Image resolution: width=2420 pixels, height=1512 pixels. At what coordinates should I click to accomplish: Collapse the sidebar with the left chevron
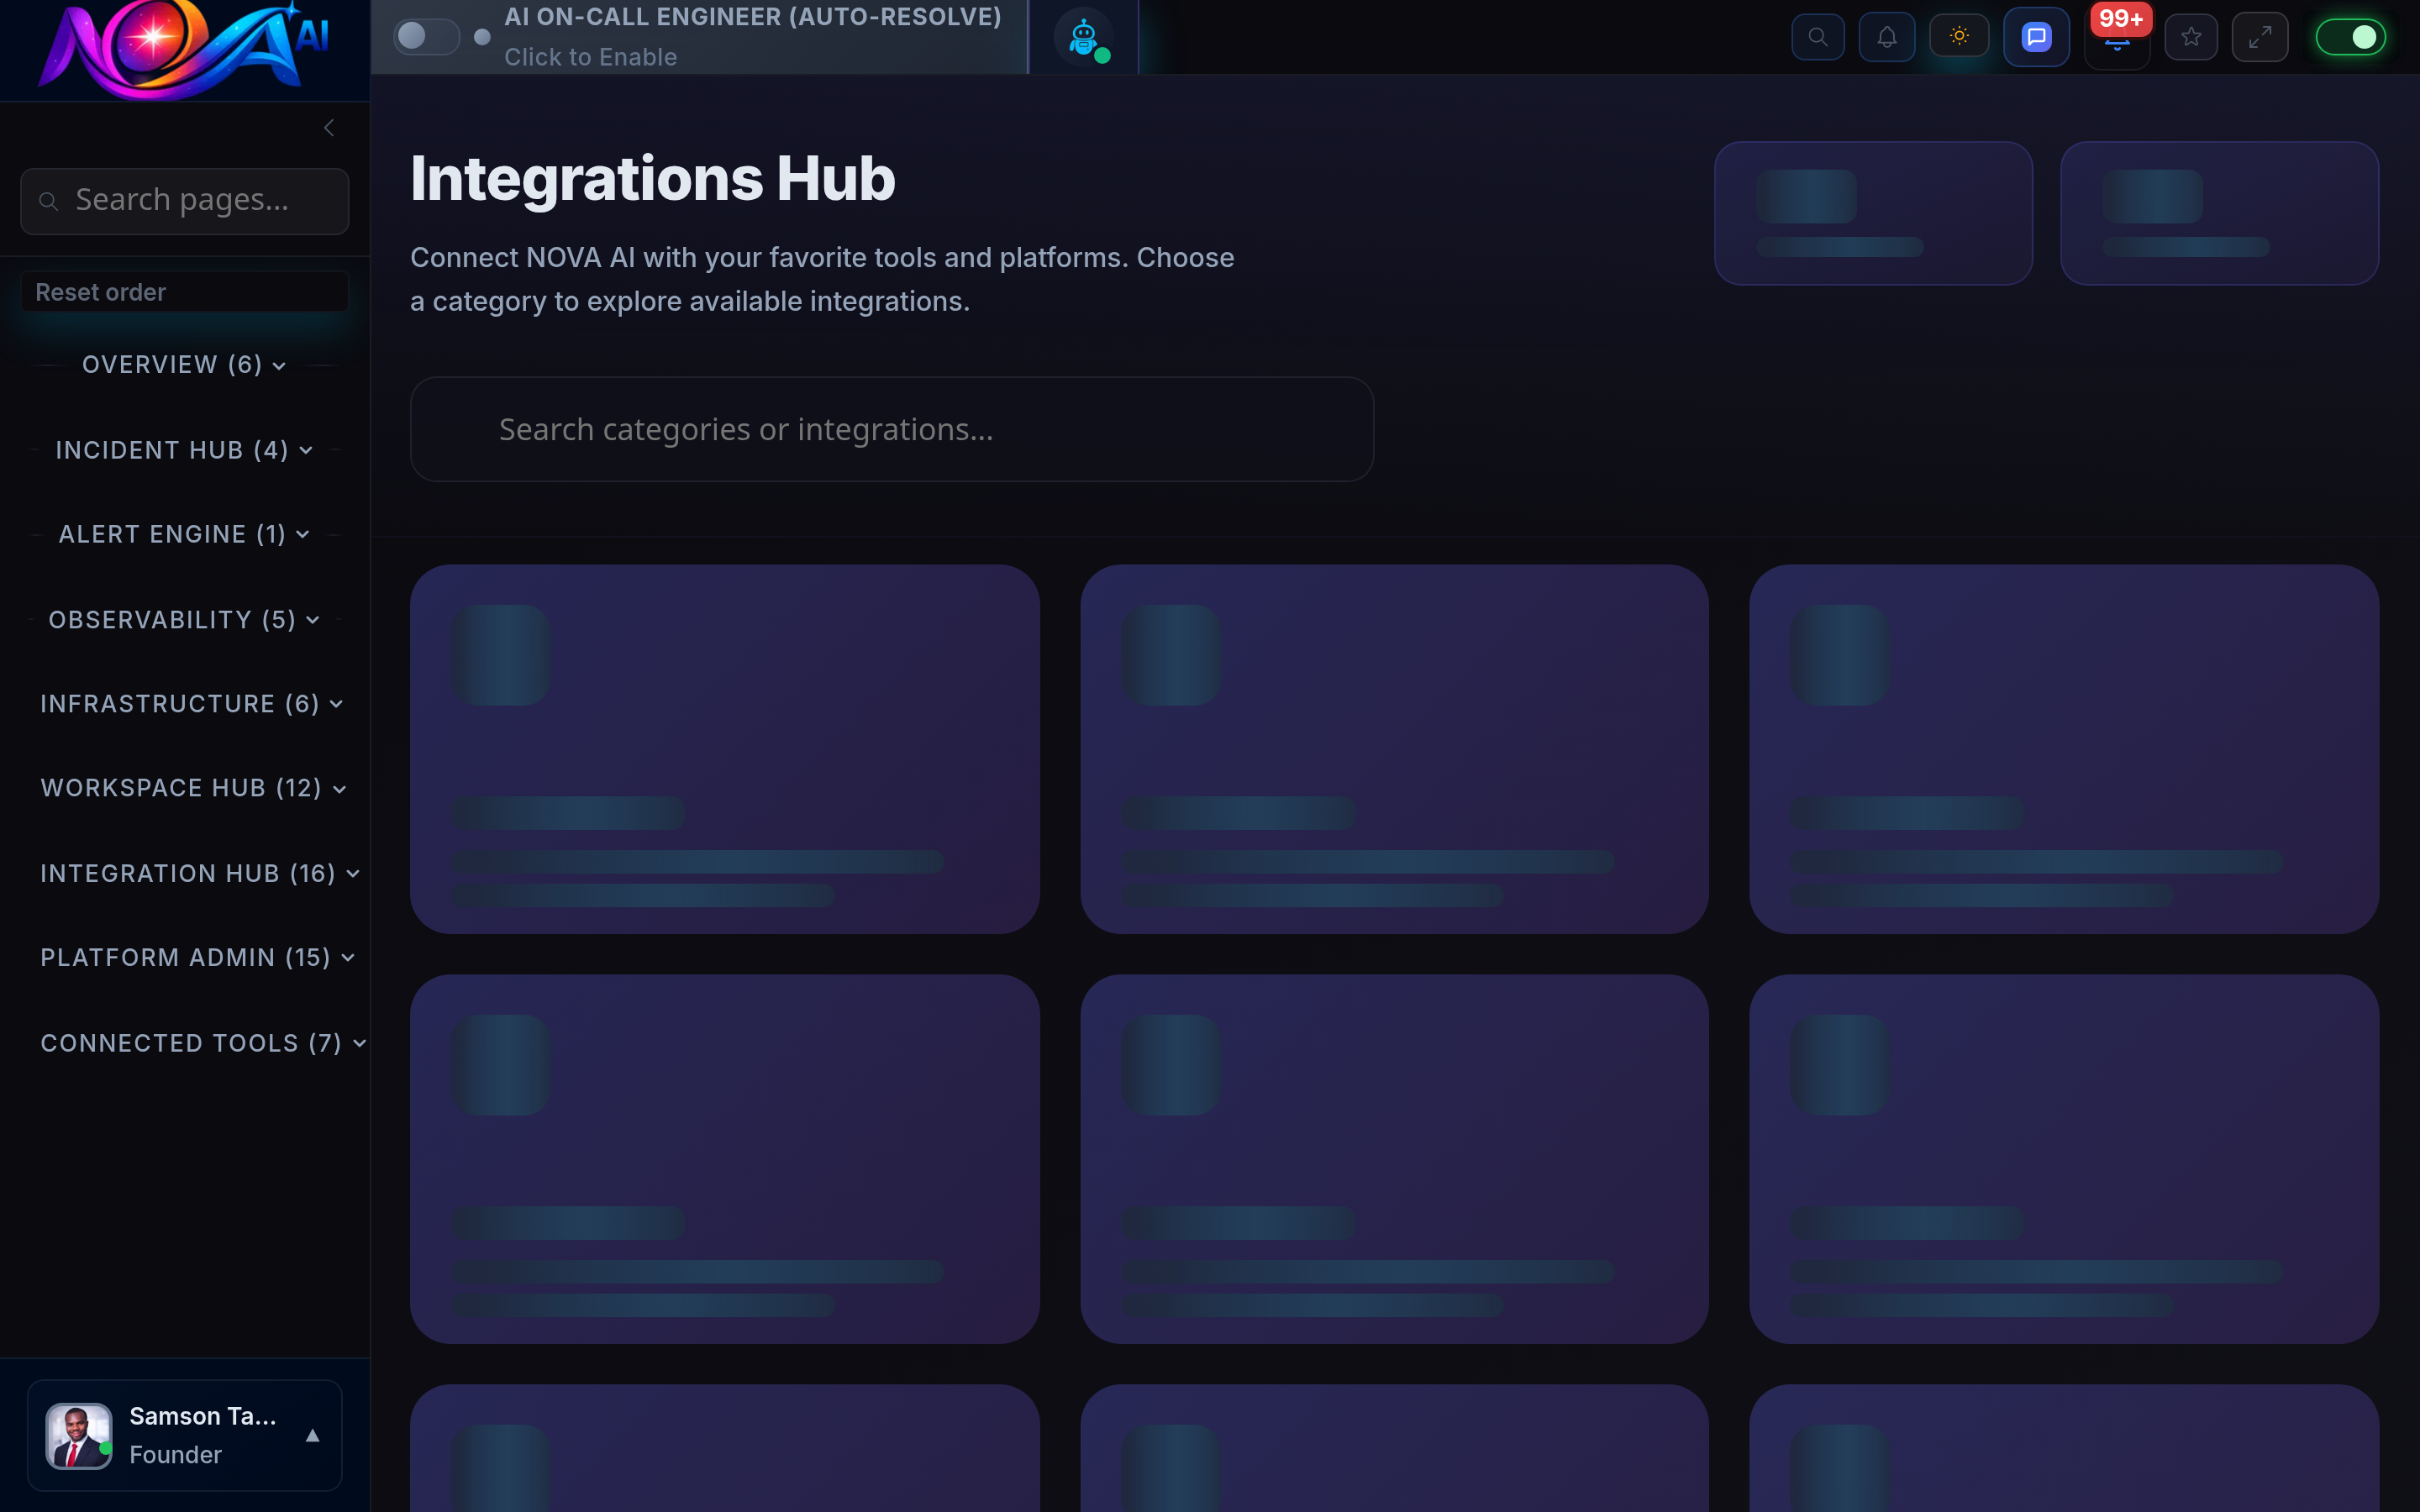pos(328,127)
